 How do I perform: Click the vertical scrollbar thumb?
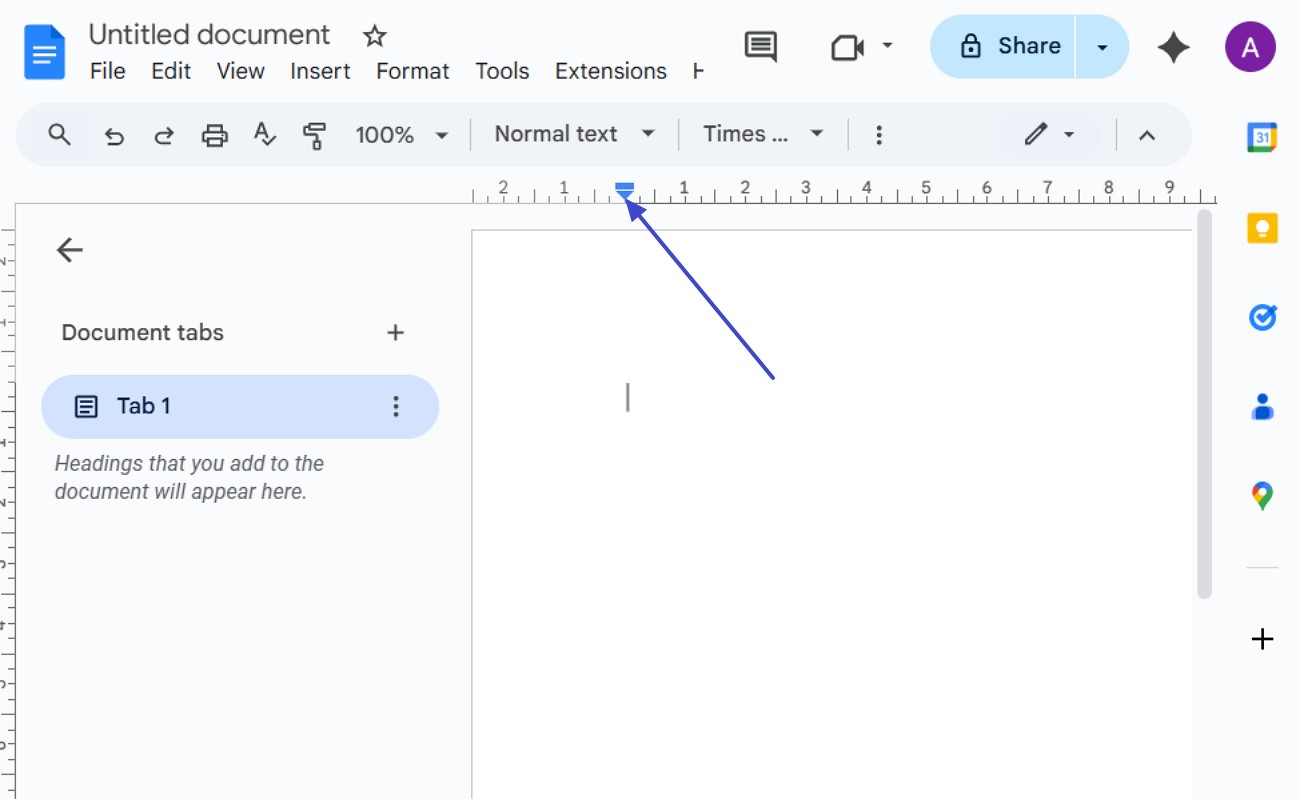coord(1204,404)
